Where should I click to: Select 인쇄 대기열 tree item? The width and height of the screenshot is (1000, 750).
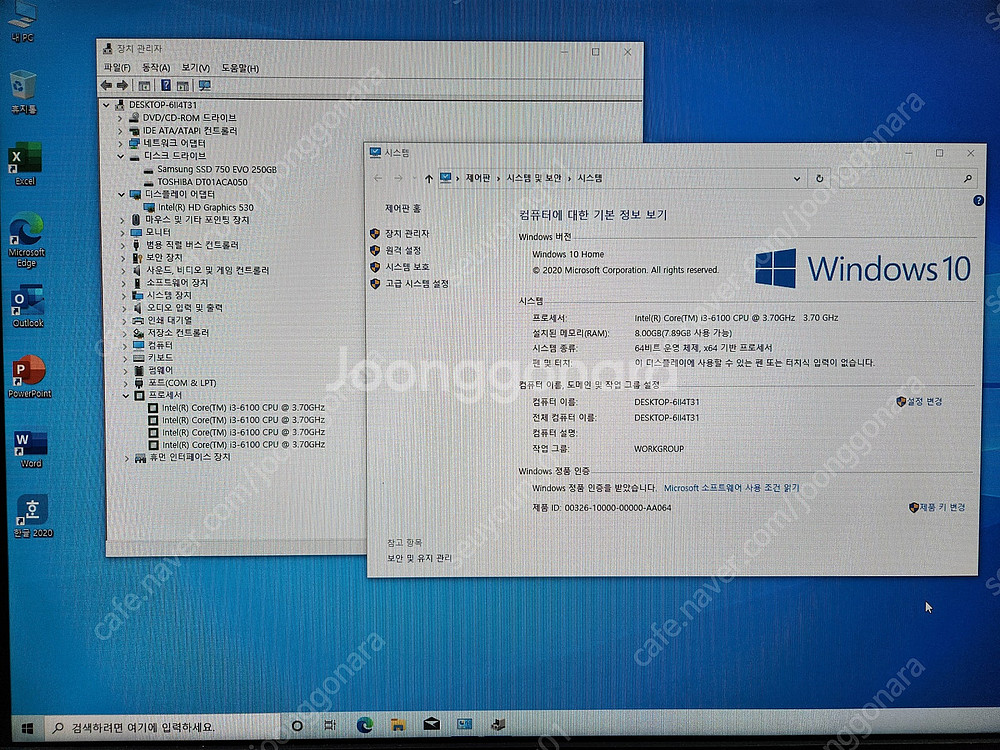pos(170,320)
